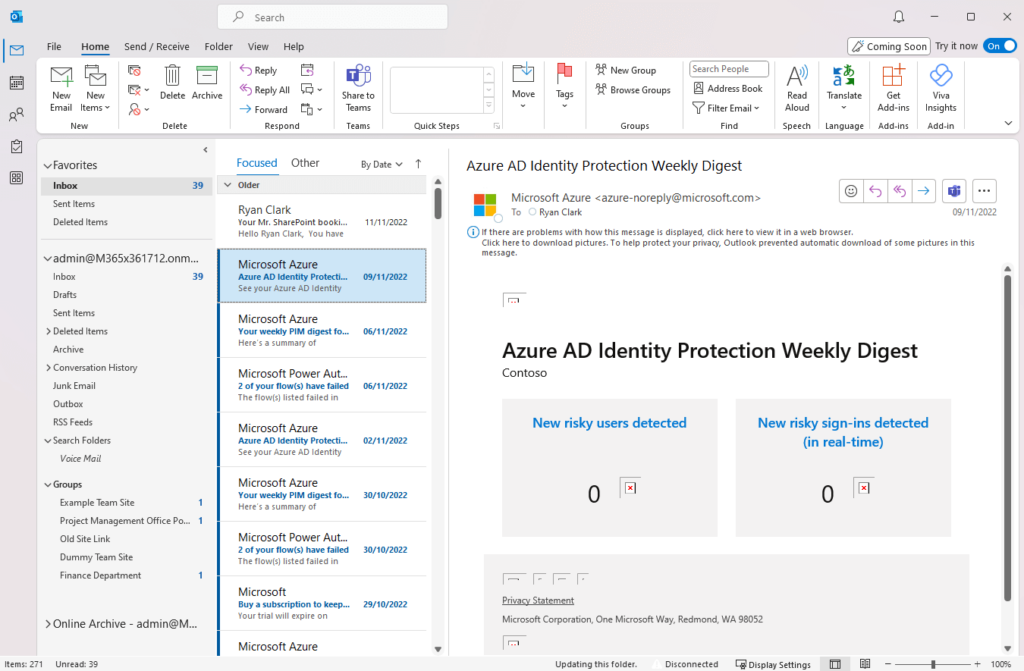Click Forward arrow in reading pane
Image resolution: width=1024 pixels, height=671 pixels.
coord(923,191)
